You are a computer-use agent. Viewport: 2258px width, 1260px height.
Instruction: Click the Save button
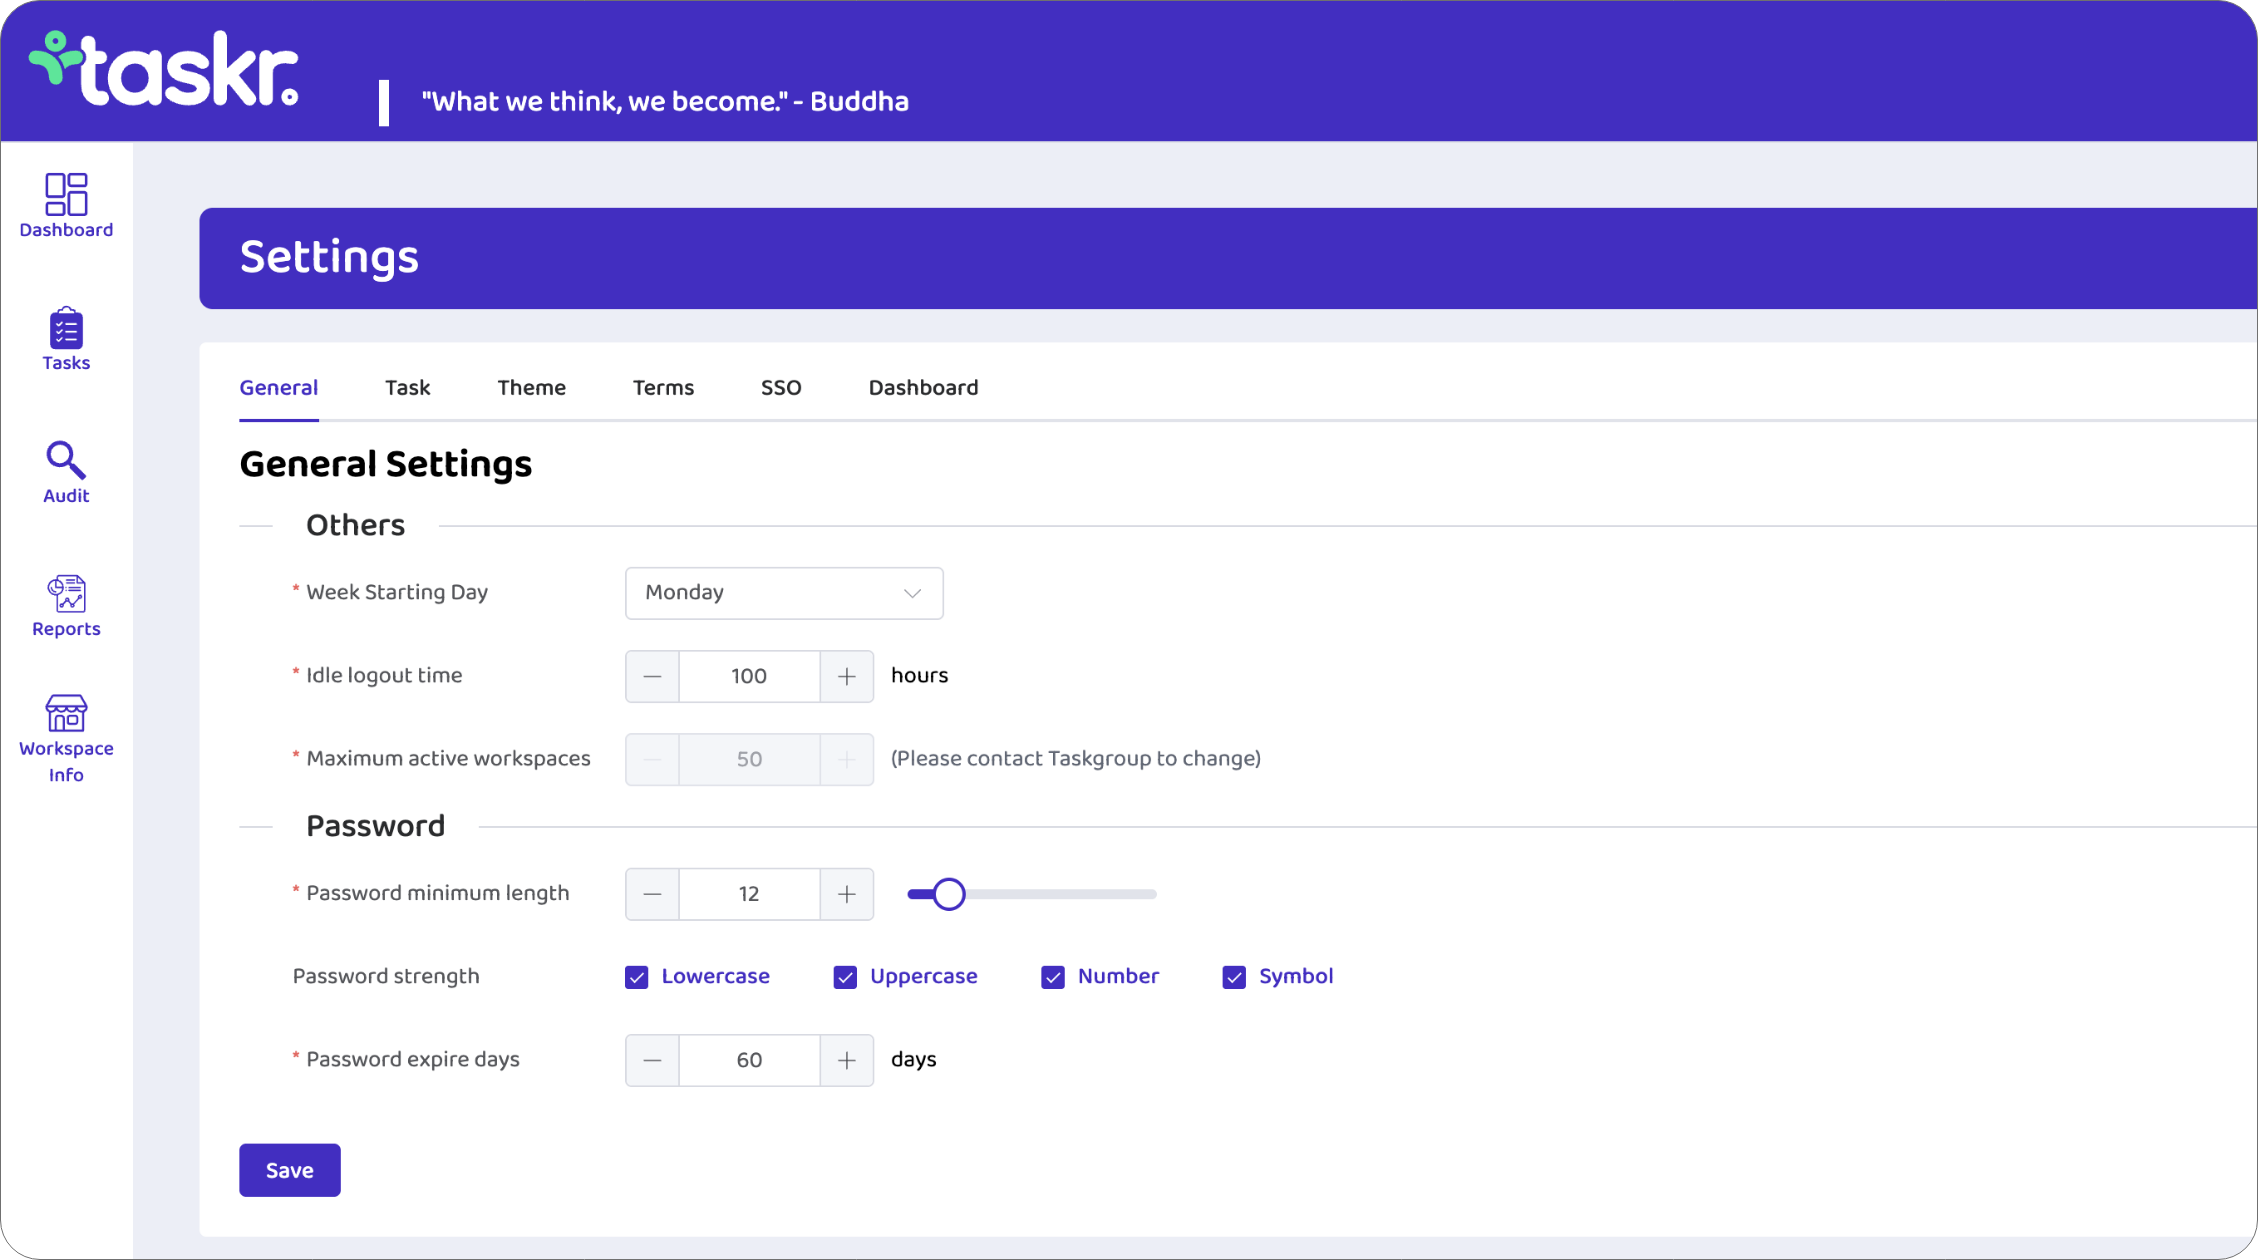pos(289,1169)
